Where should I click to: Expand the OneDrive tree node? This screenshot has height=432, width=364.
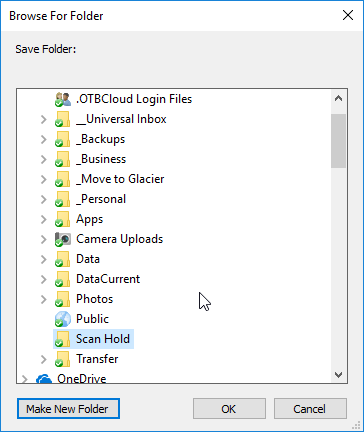[x=24, y=379]
